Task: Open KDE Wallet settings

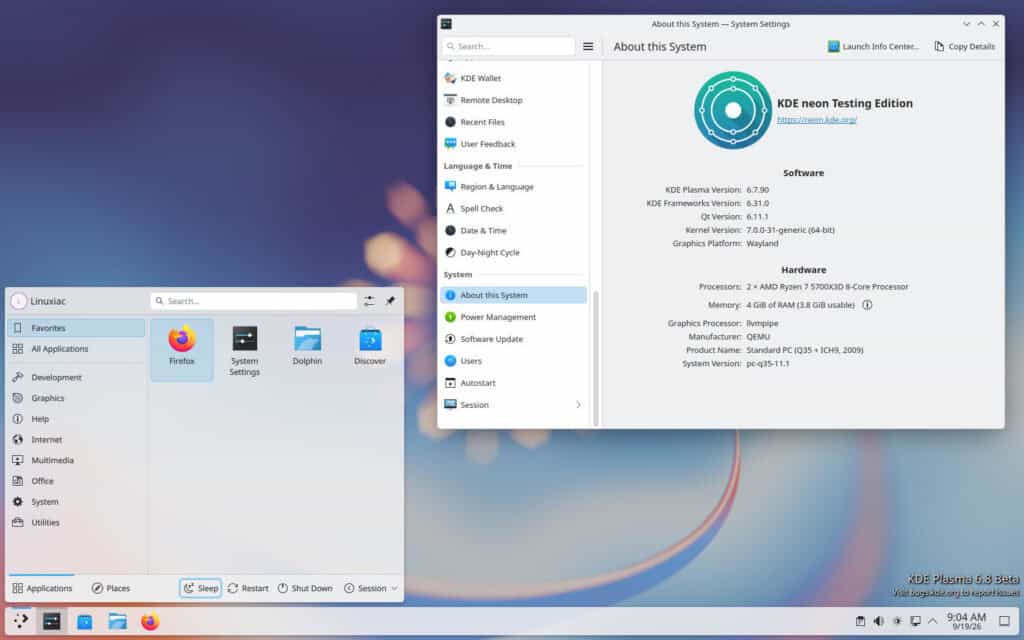Action: click(513, 78)
